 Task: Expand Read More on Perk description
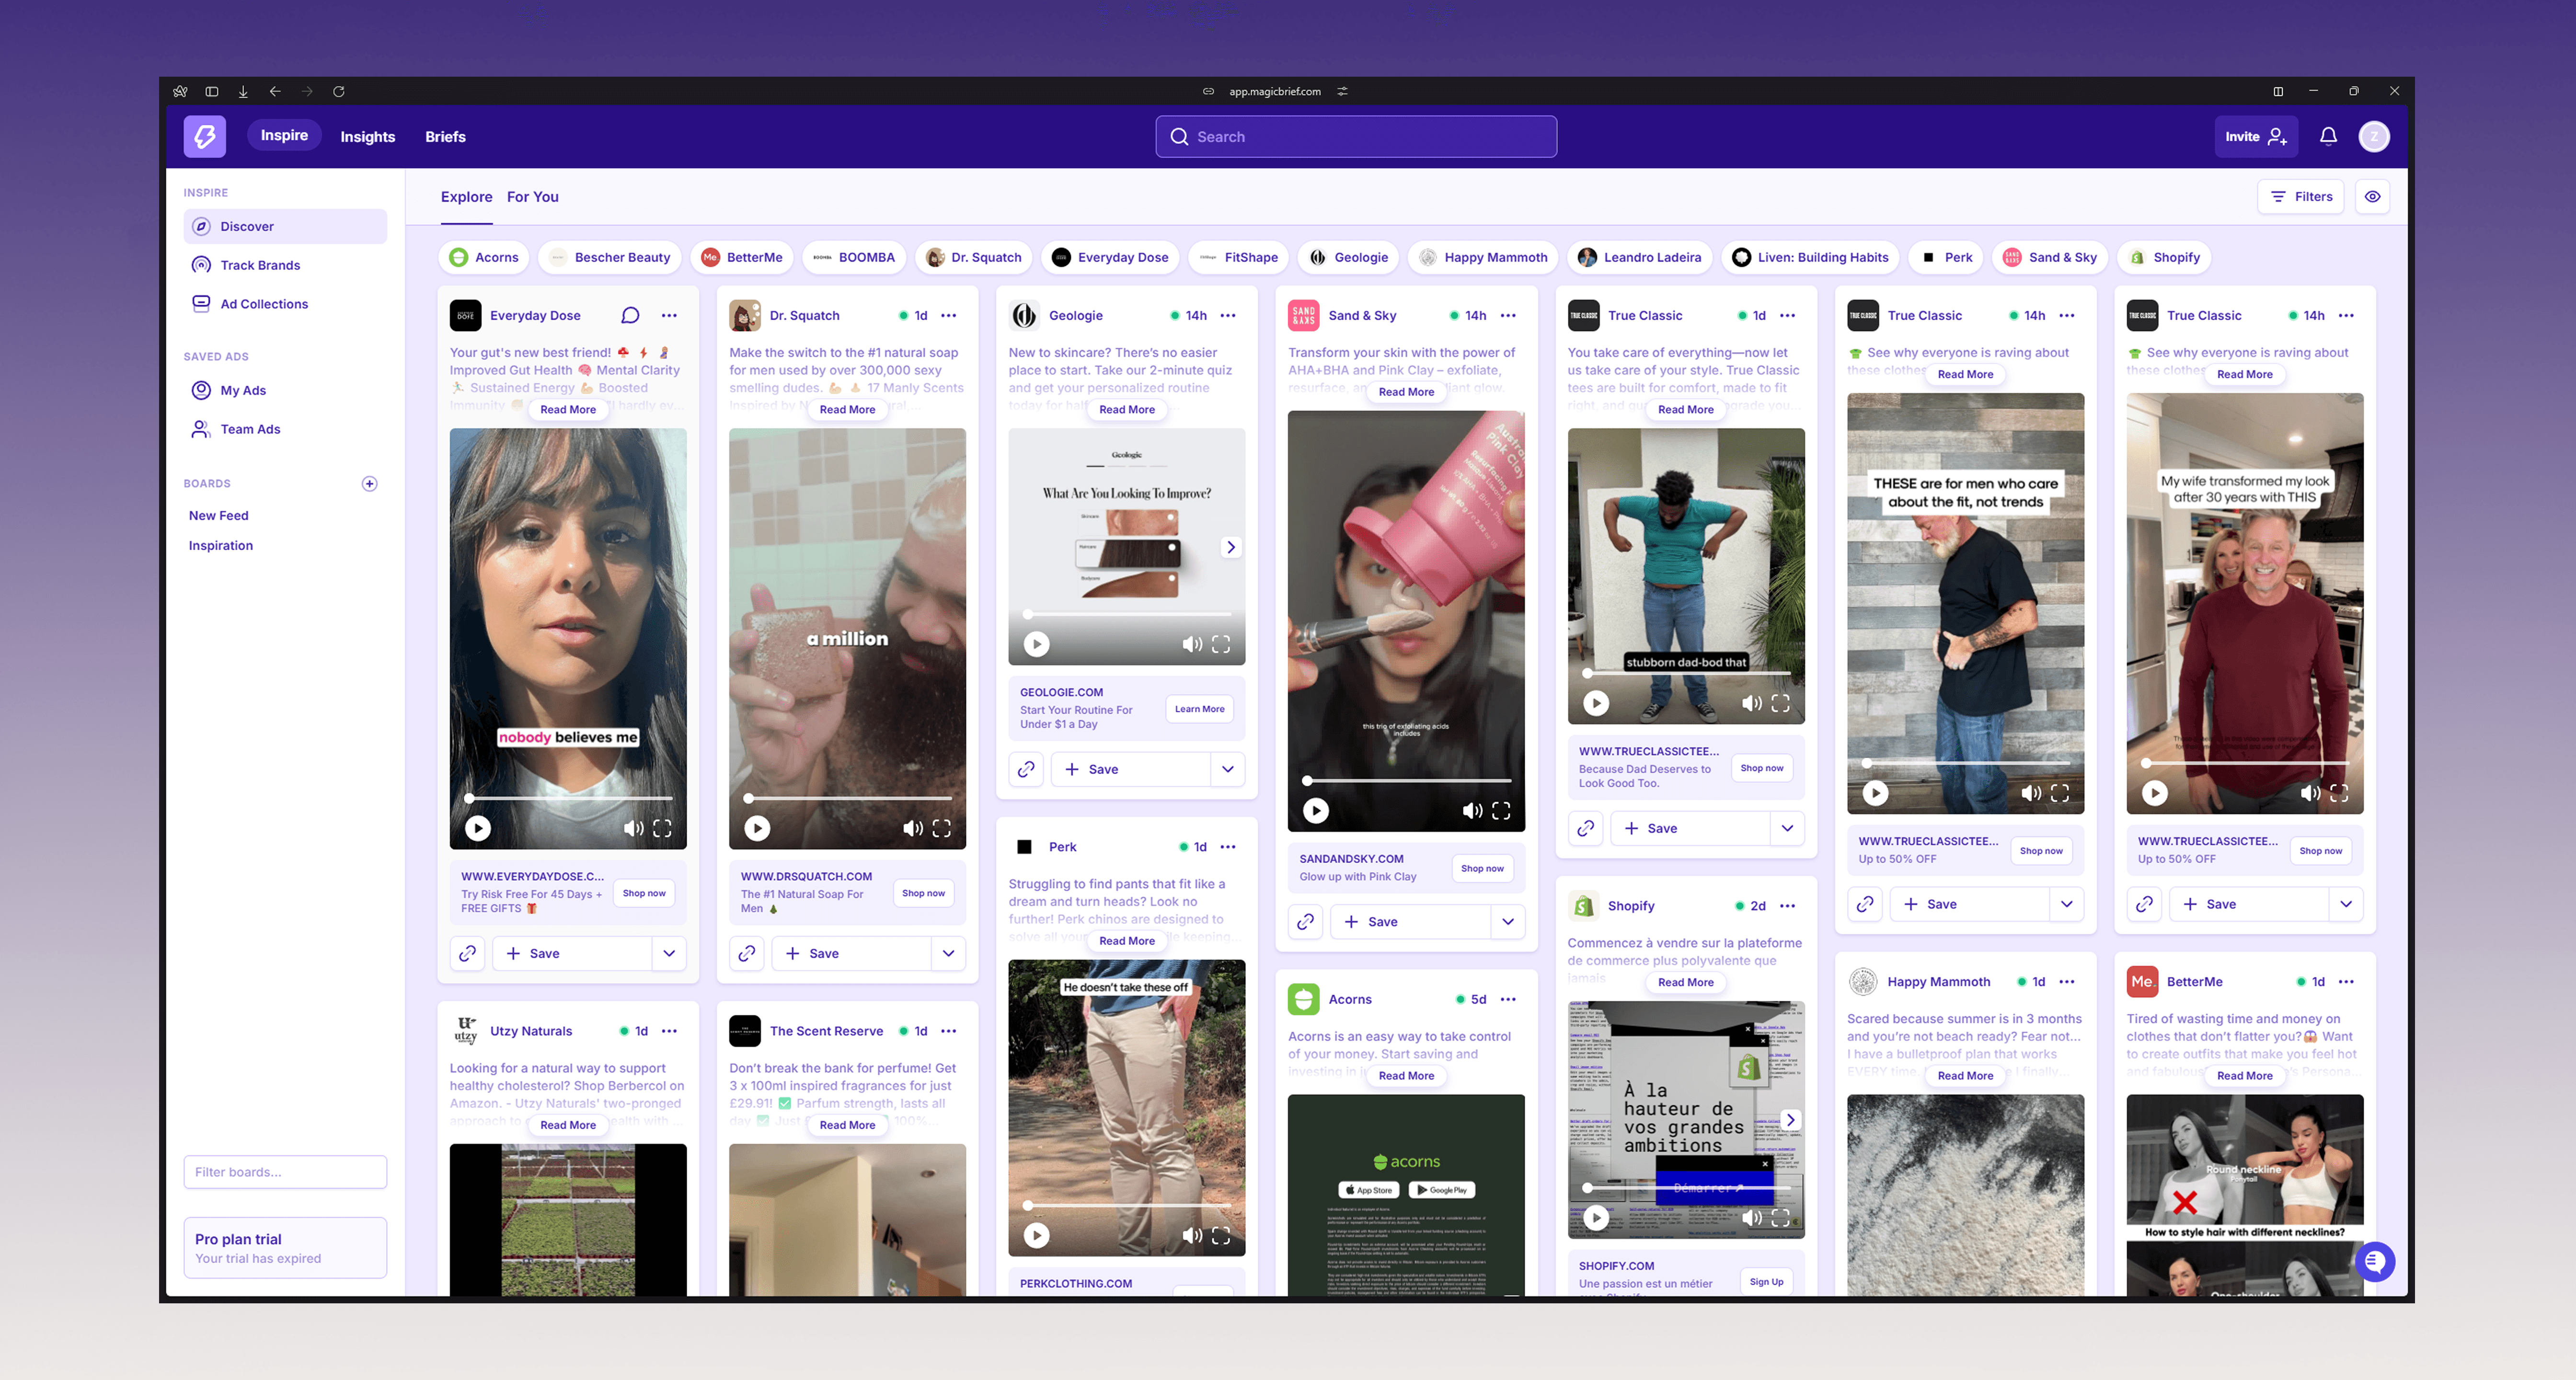click(1127, 940)
